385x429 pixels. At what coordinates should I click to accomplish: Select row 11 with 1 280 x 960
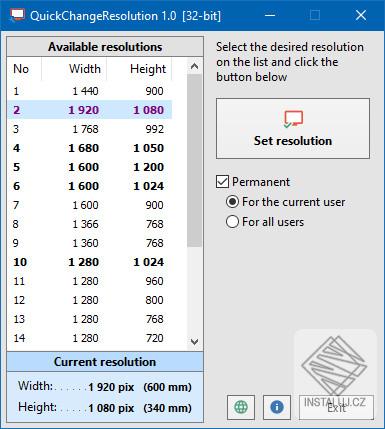pos(89,281)
